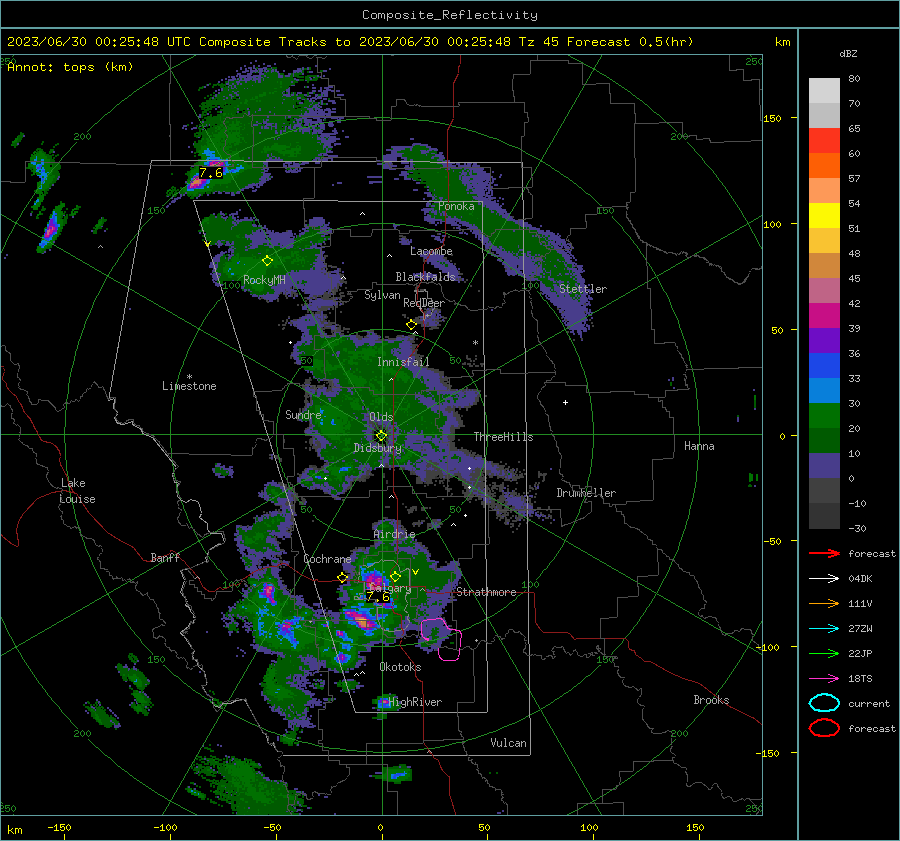900x841 pixels.
Task: Click the cyan 'current' ellipse in legend
Action: 824,703
